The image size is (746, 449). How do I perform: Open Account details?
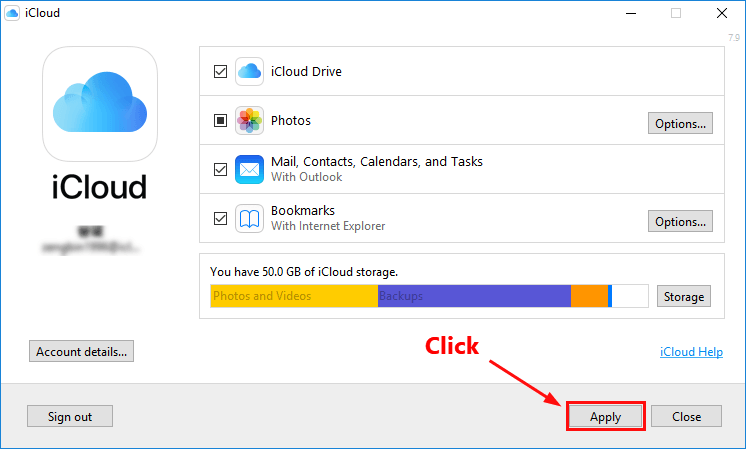[x=82, y=352]
